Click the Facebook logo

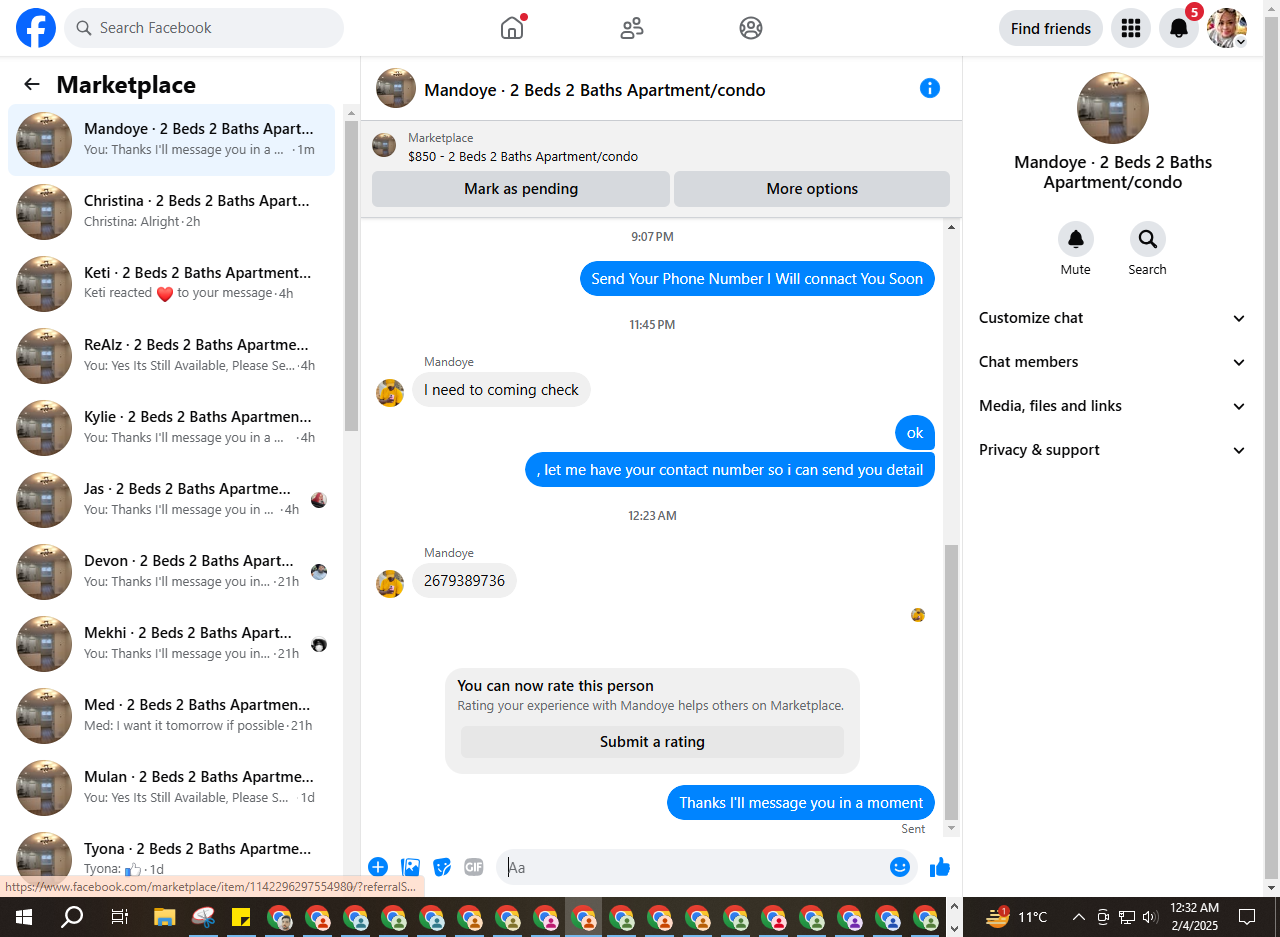click(x=36, y=28)
